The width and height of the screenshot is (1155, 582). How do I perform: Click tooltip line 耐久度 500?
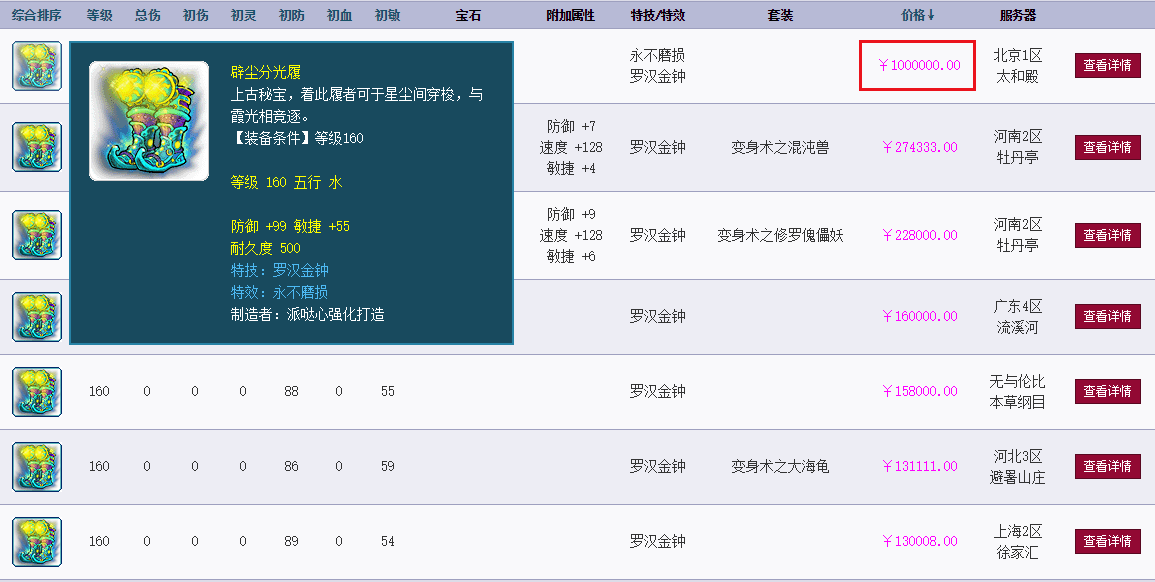click(x=265, y=248)
